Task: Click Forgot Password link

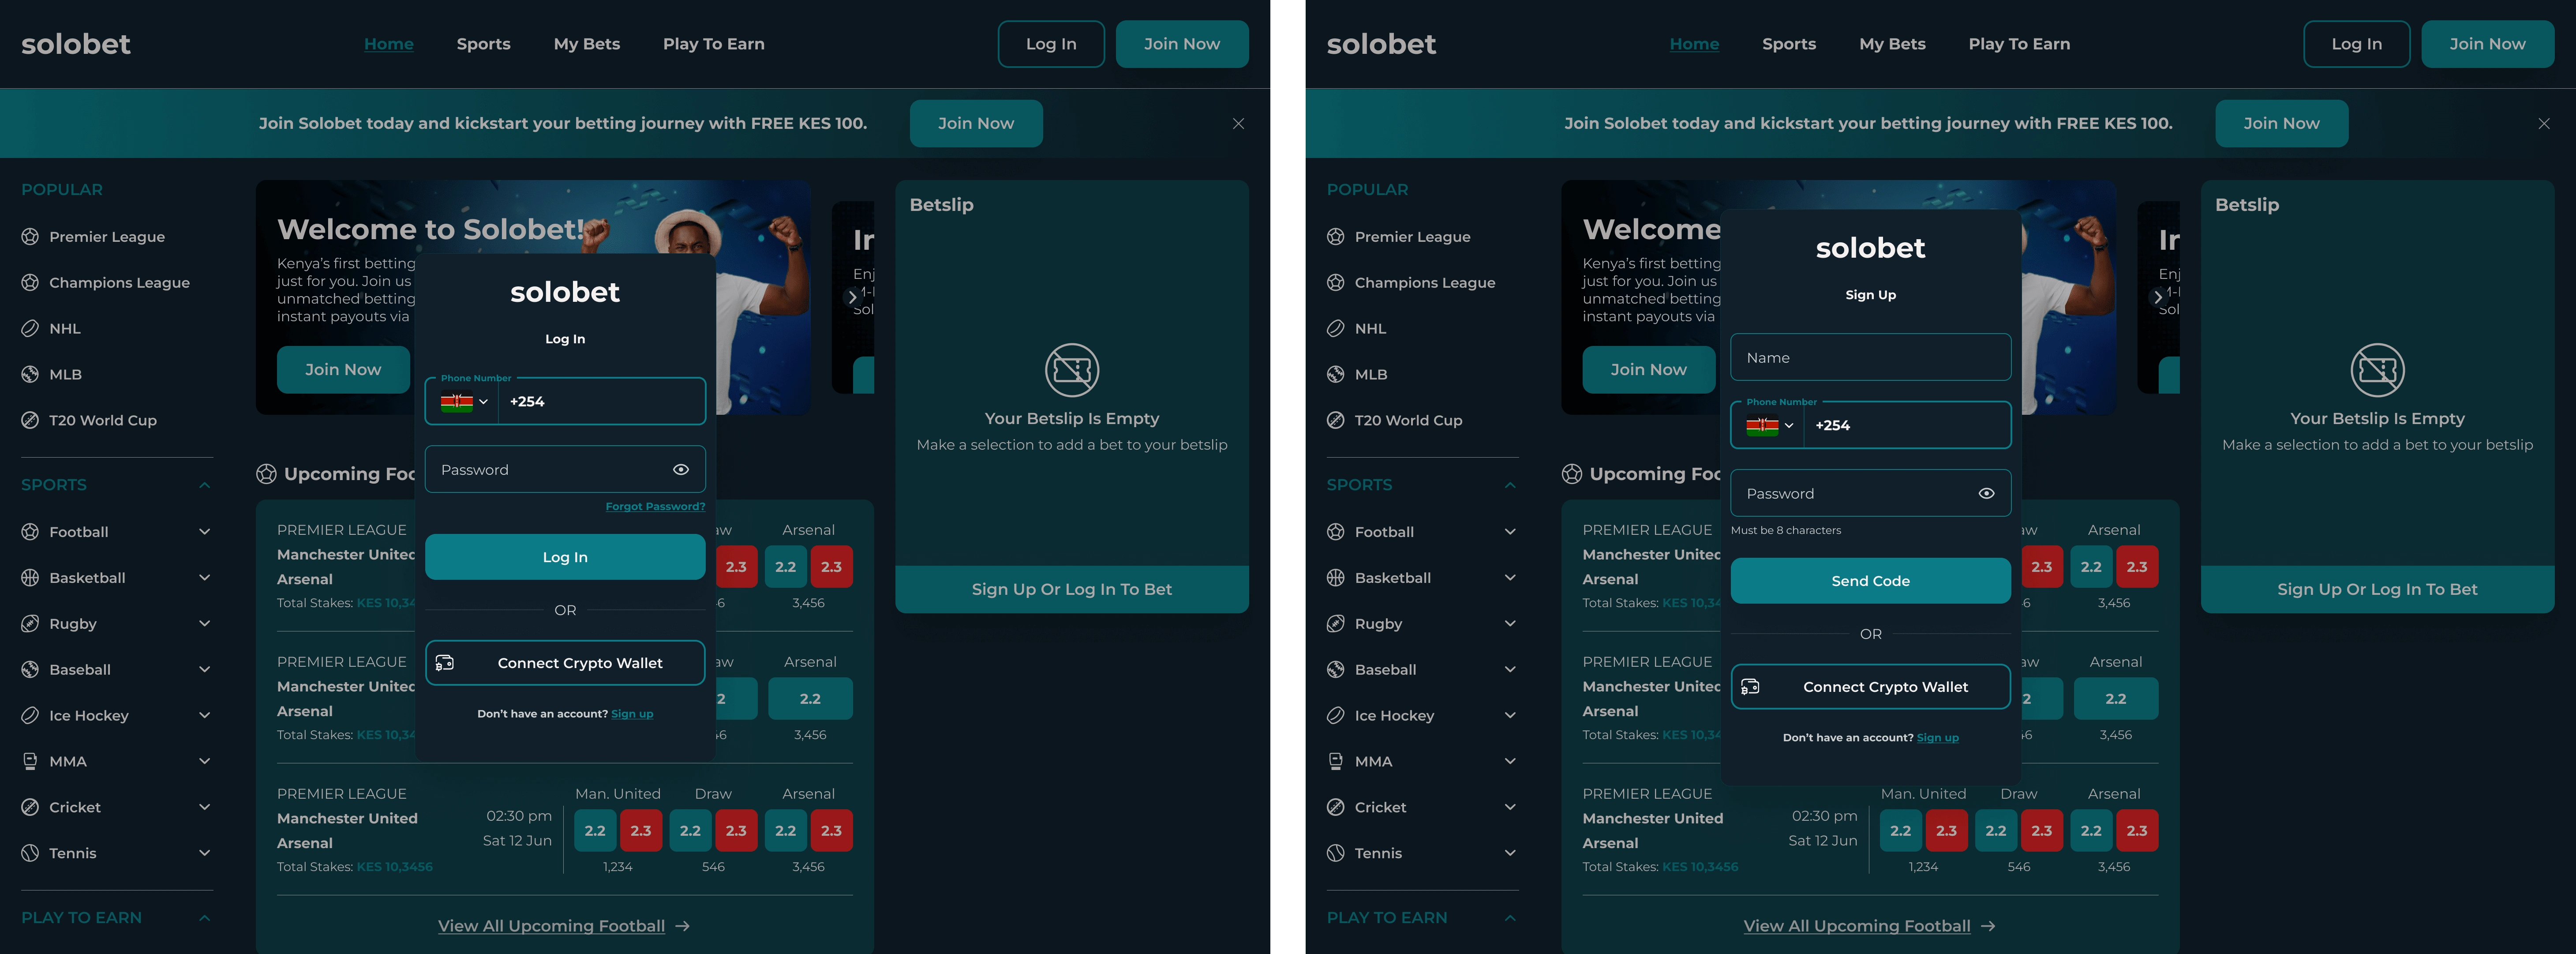Action: tap(655, 507)
